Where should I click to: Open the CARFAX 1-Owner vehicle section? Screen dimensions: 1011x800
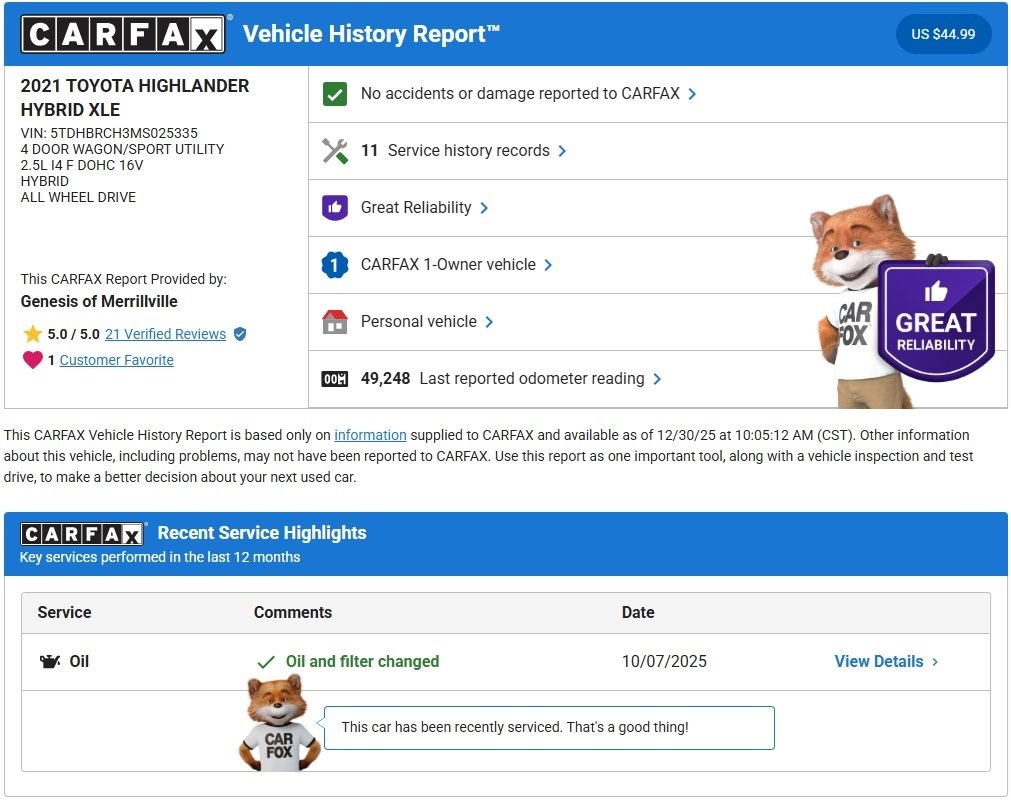point(448,265)
